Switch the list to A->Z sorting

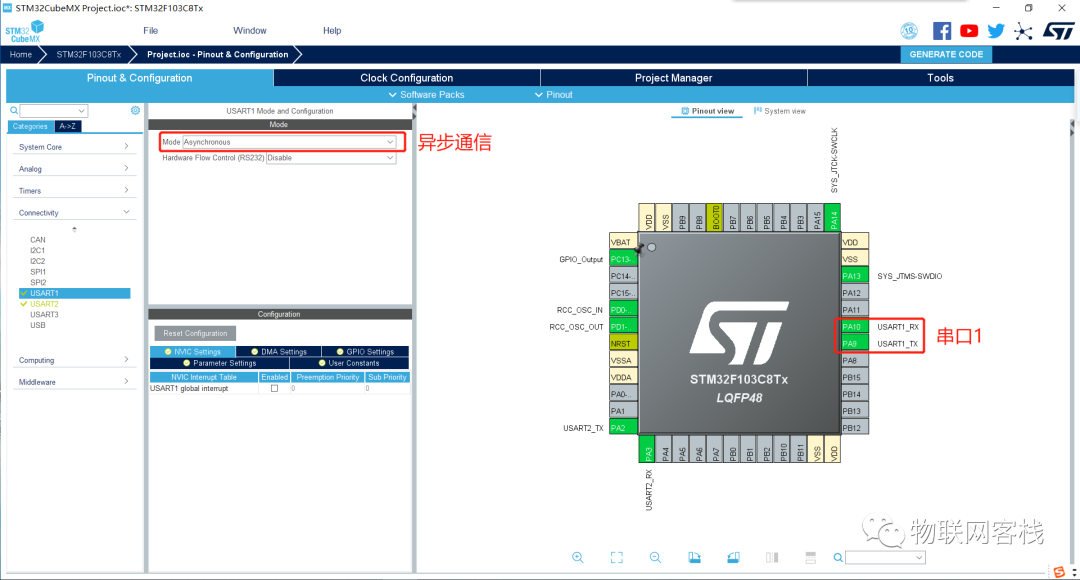pyautogui.click(x=68, y=126)
